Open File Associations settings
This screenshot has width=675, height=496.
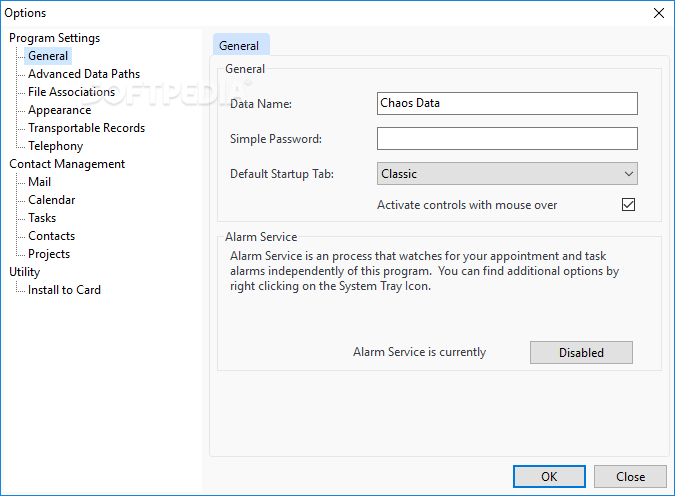71,92
